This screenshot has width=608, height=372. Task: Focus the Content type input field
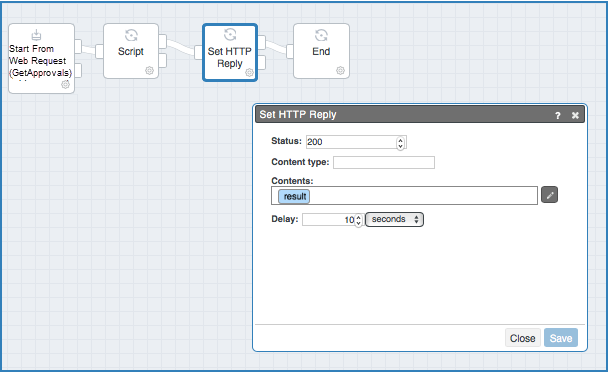tap(384, 163)
